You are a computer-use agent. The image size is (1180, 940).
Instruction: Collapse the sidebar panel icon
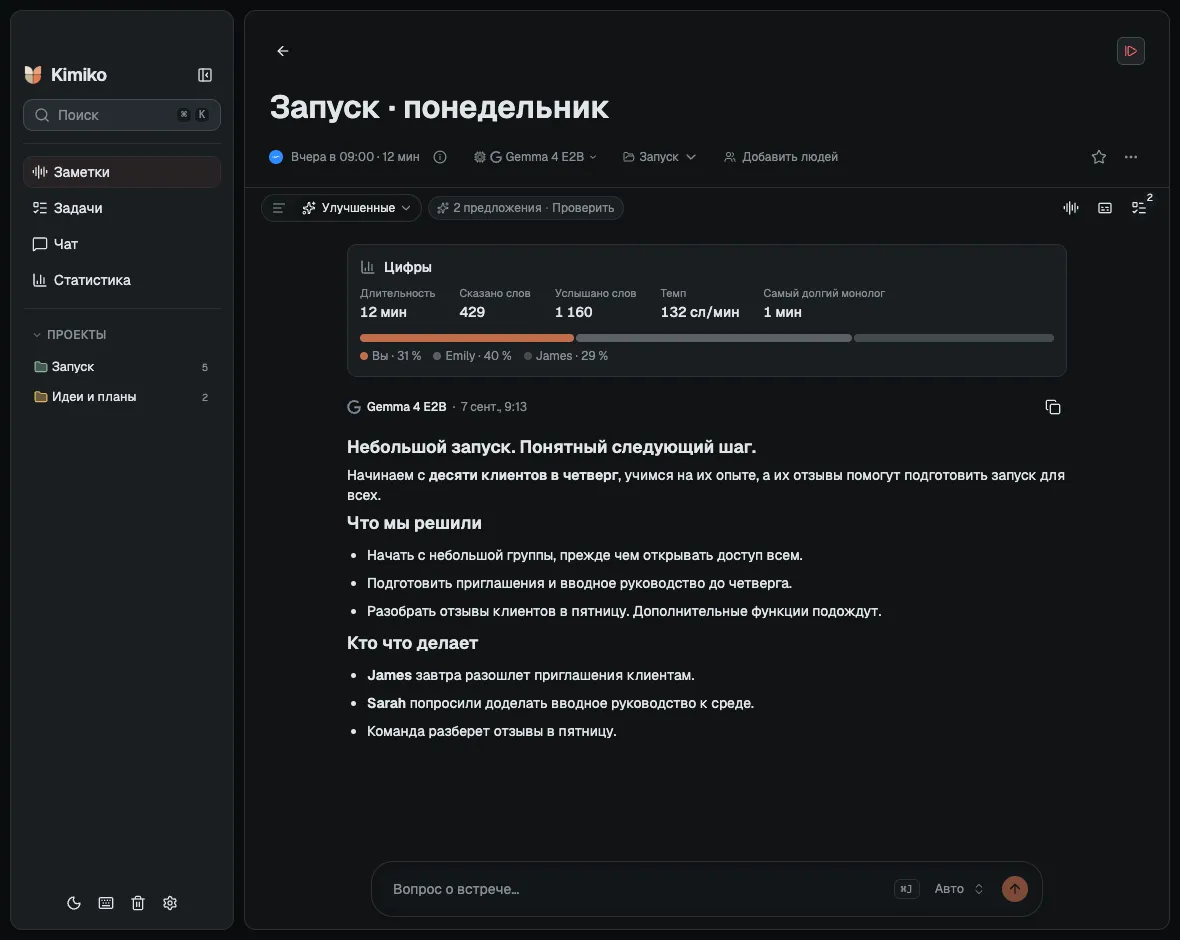tap(205, 75)
